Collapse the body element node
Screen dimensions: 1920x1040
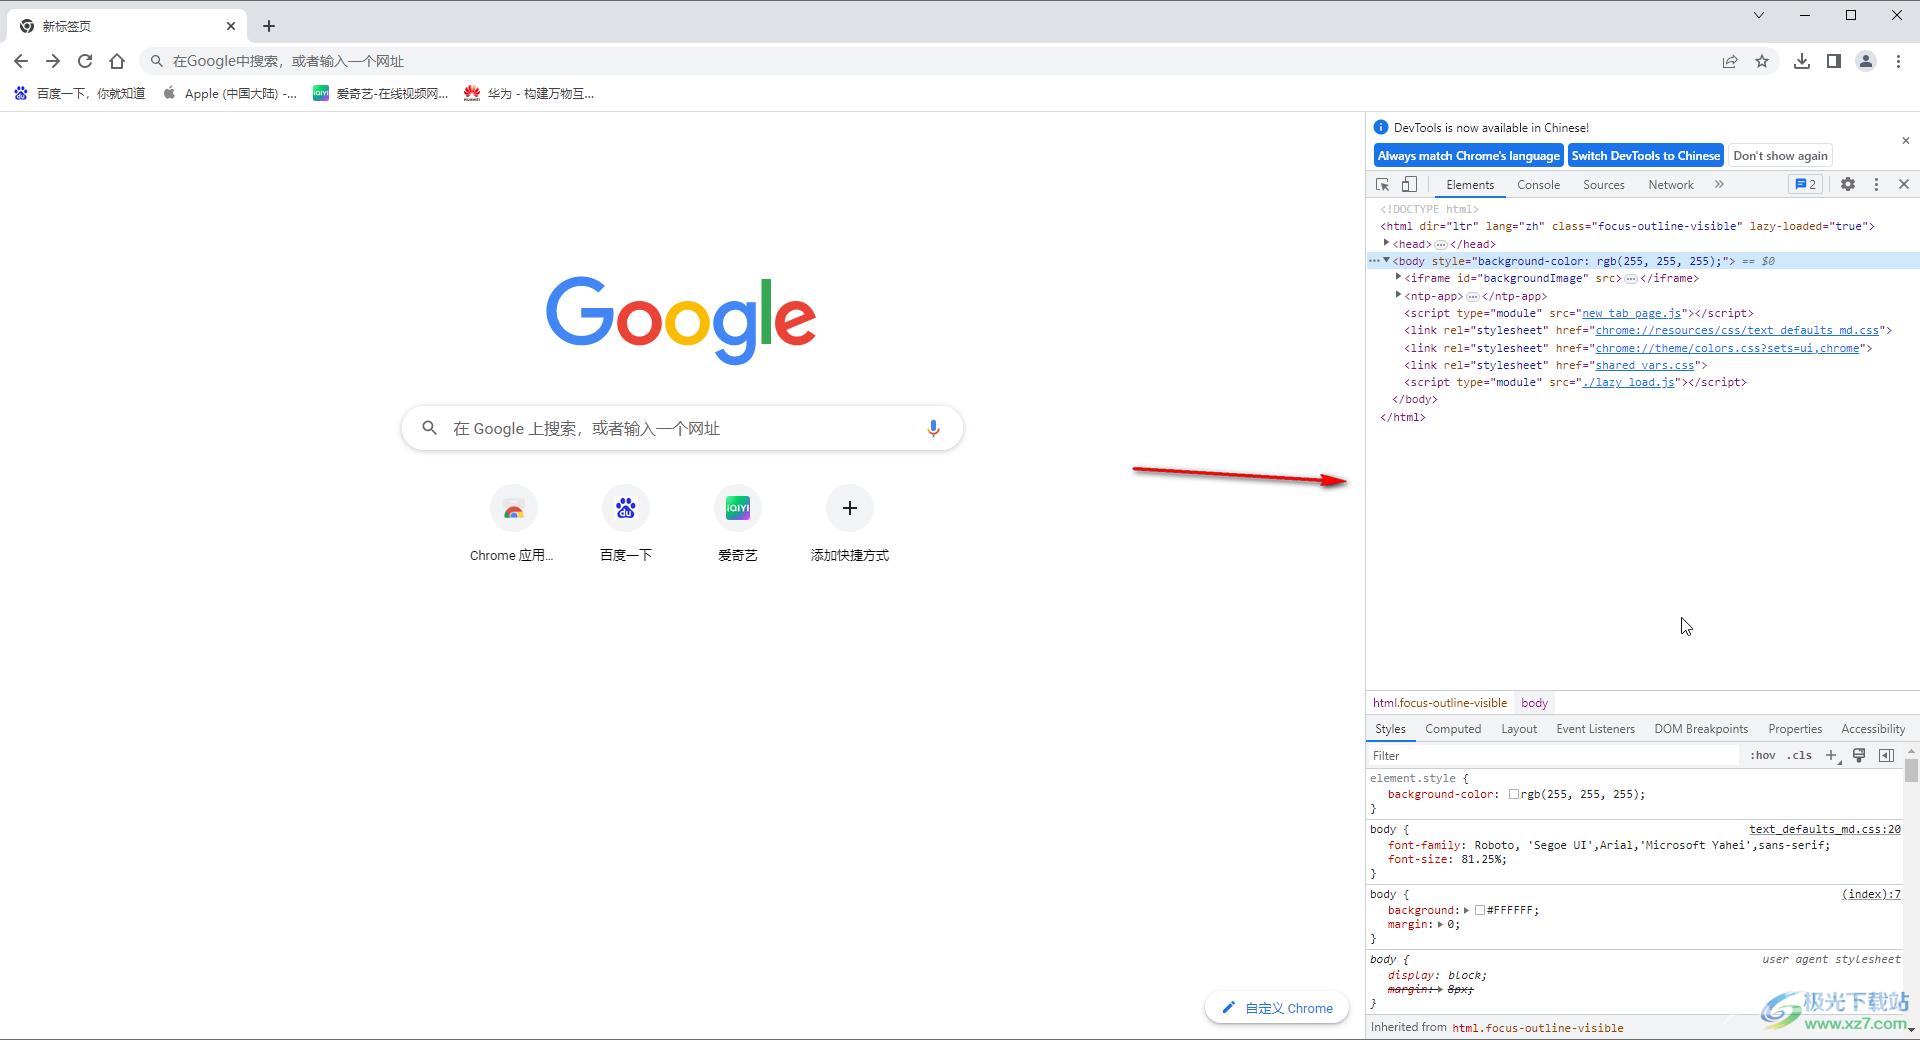click(1386, 260)
